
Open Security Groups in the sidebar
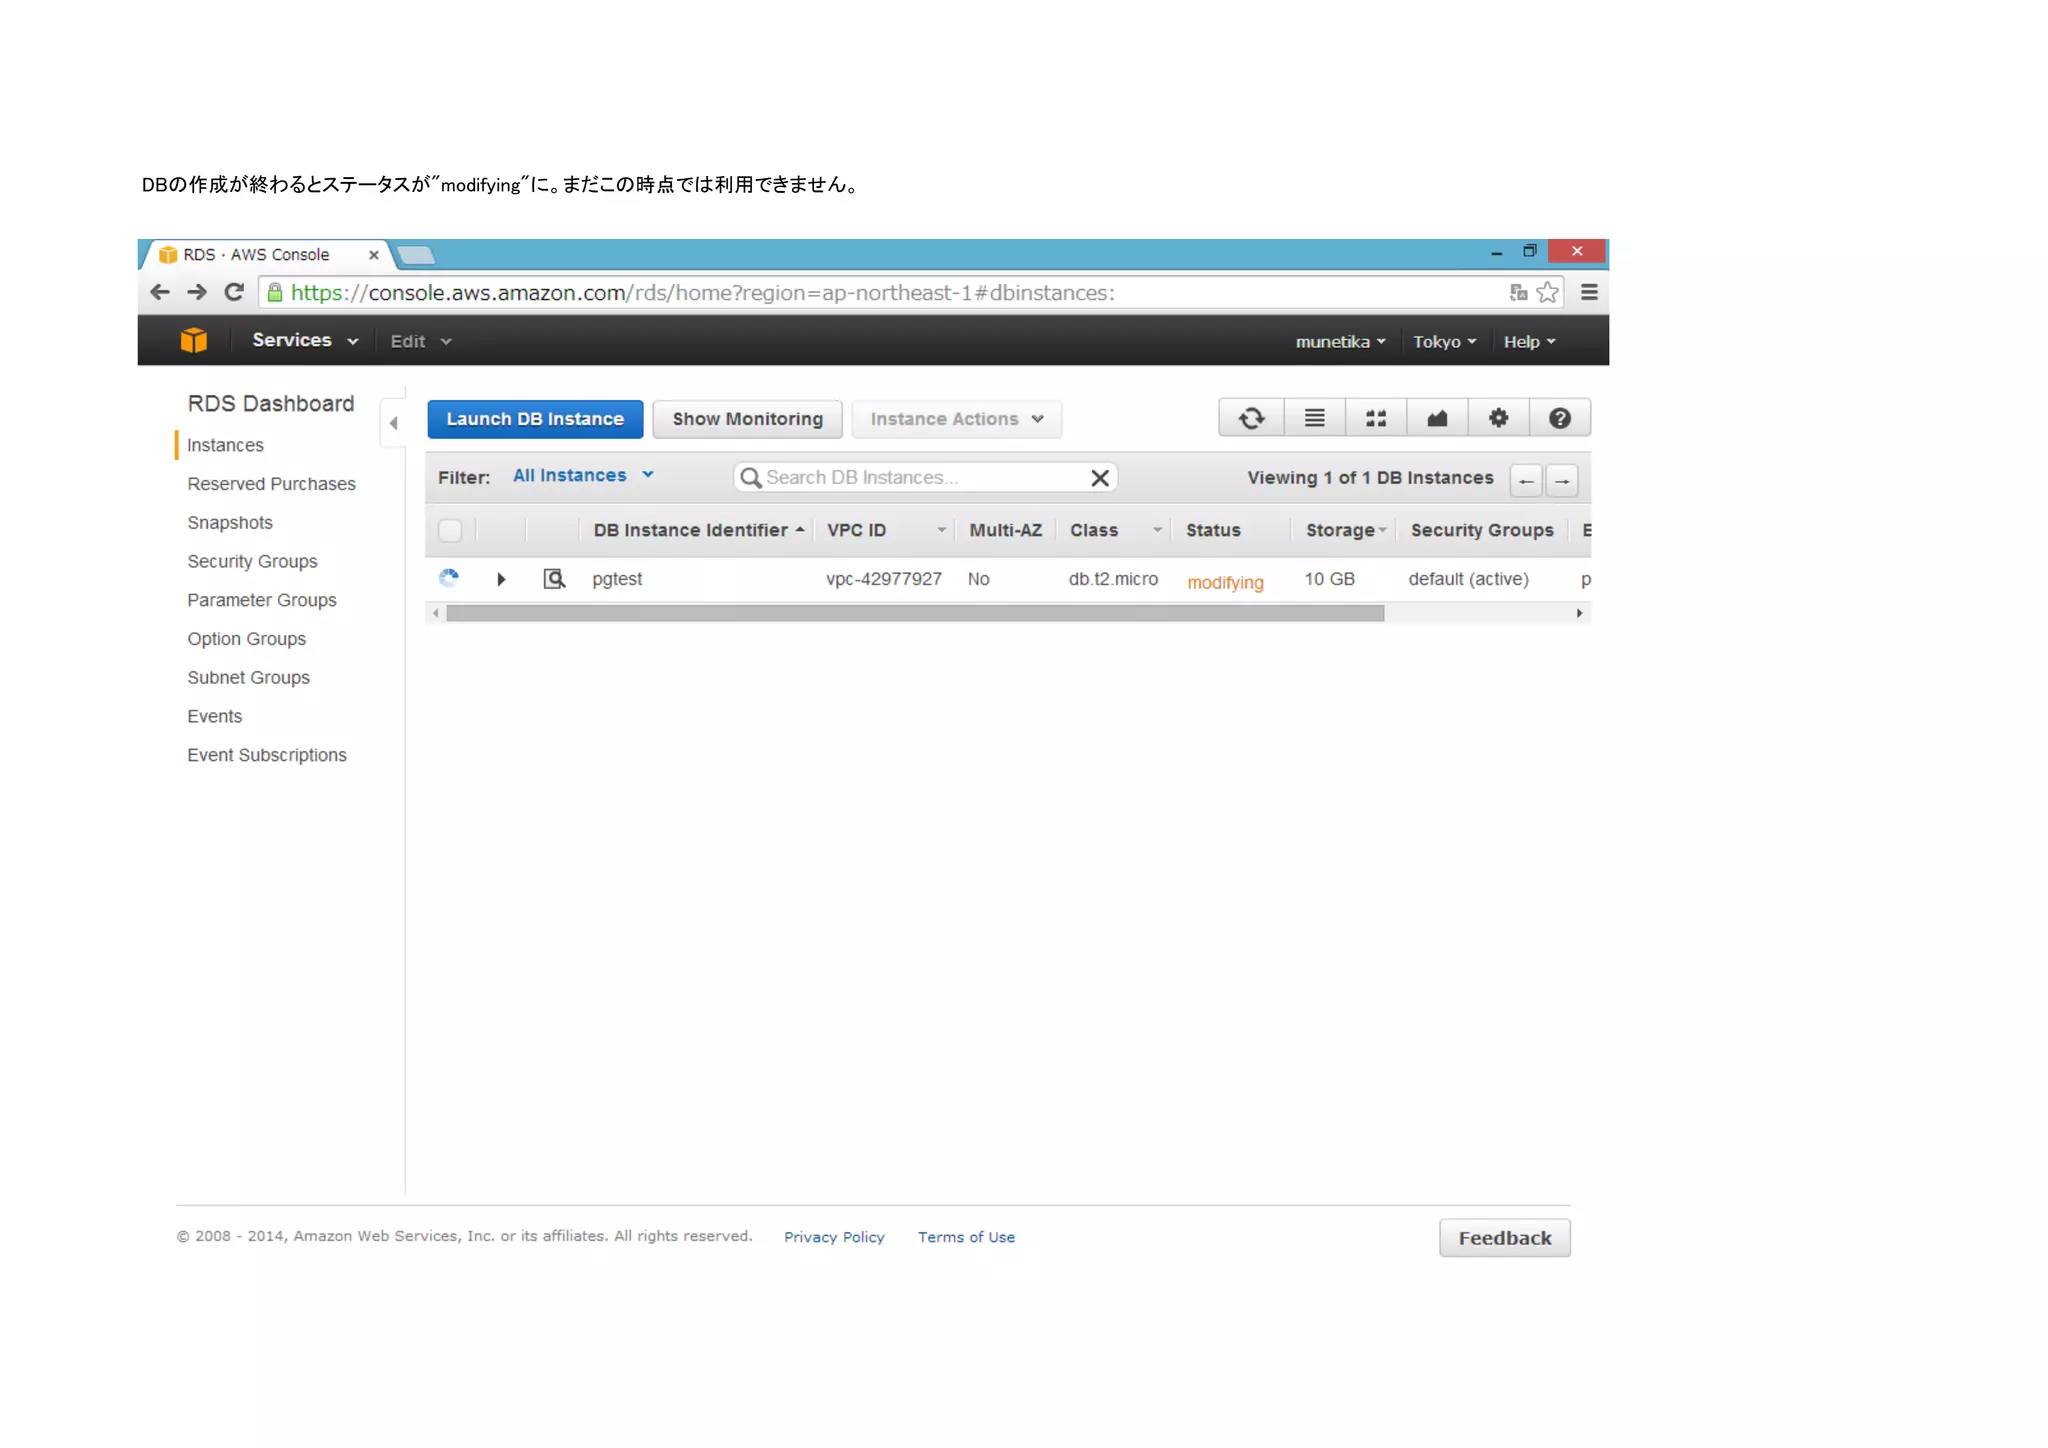pos(252,562)
